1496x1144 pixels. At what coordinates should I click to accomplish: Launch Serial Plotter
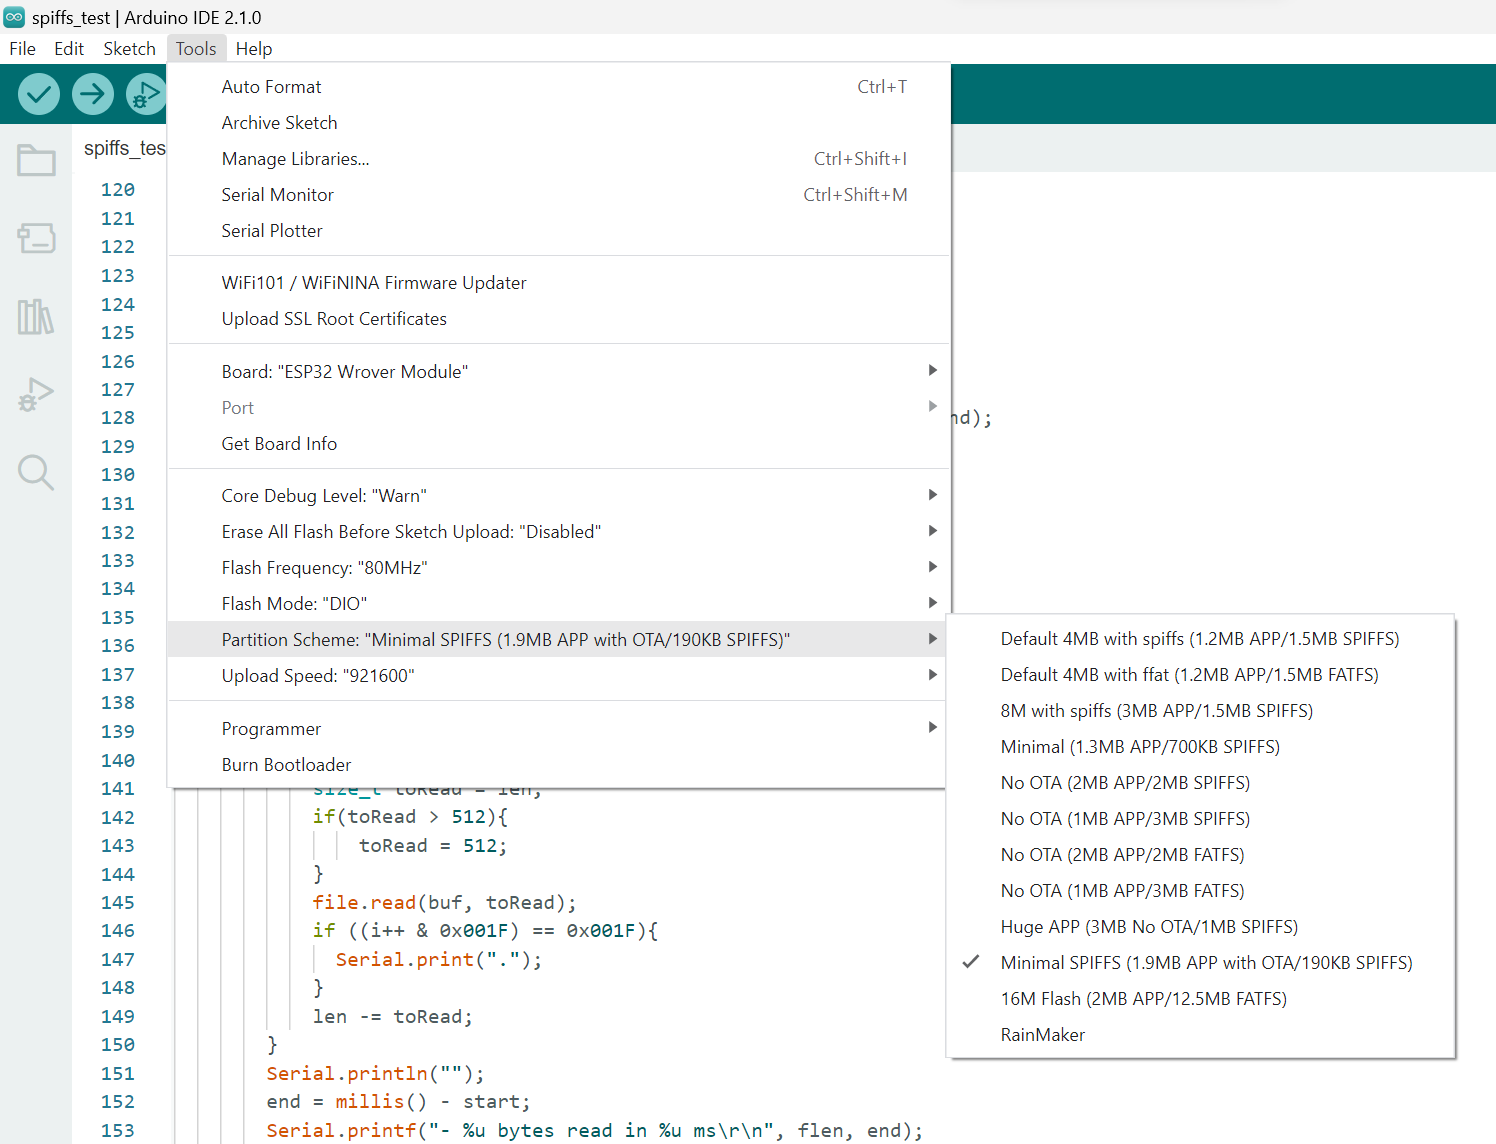[x=558, y=231]
